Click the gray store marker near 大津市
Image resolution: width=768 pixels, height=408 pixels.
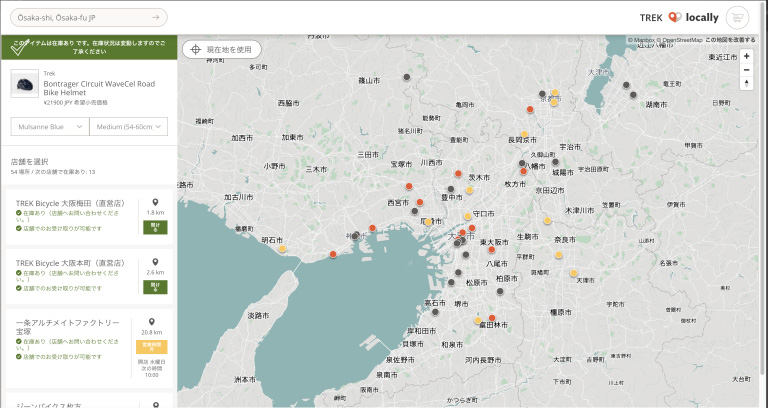[x=626, y=85]
